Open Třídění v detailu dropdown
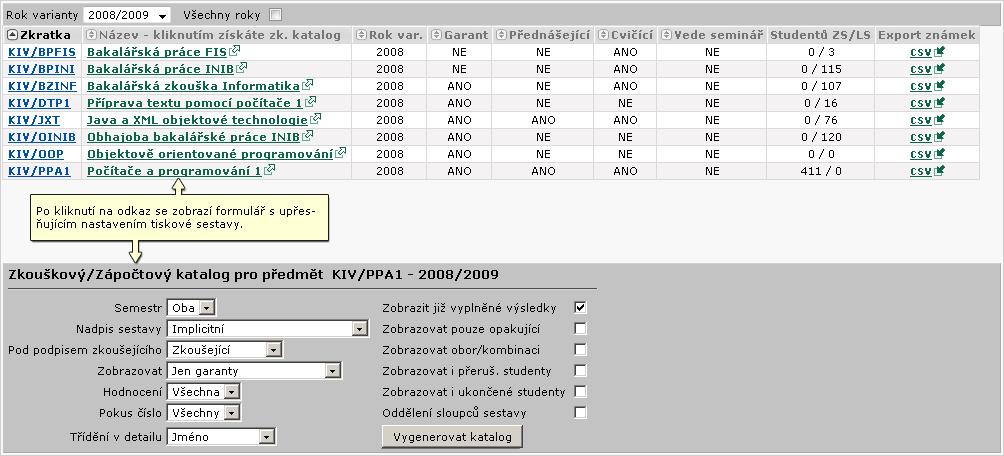Image resolution: width=1004 pixels, height=456 pixels. (221, 437)
